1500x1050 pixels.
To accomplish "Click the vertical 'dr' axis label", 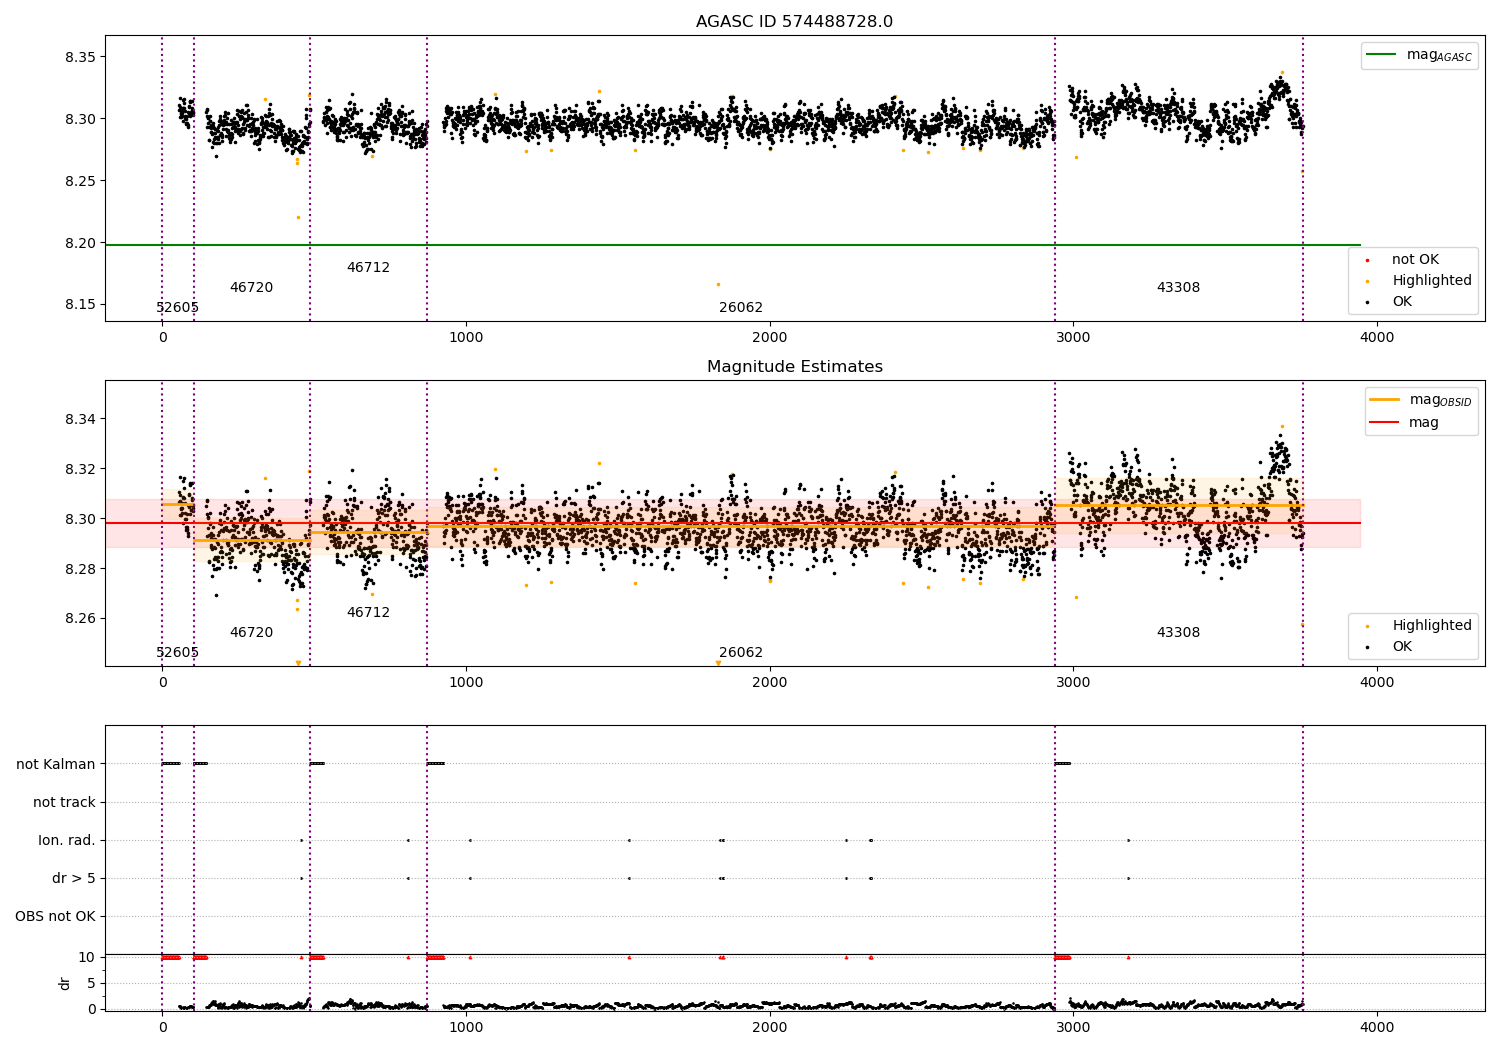I will (x=65, y=983).
